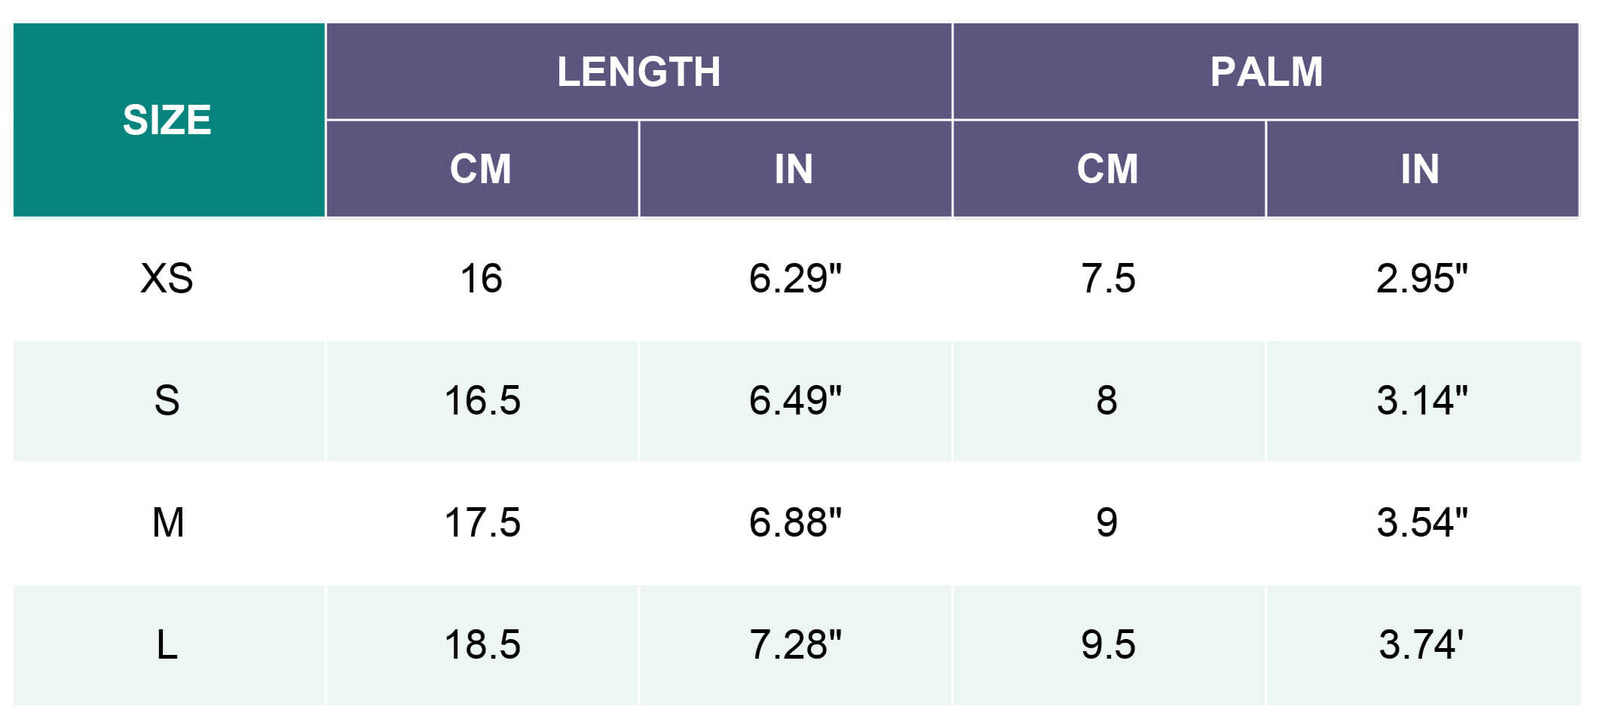Select the CM subheader under LENGTH

481,169
